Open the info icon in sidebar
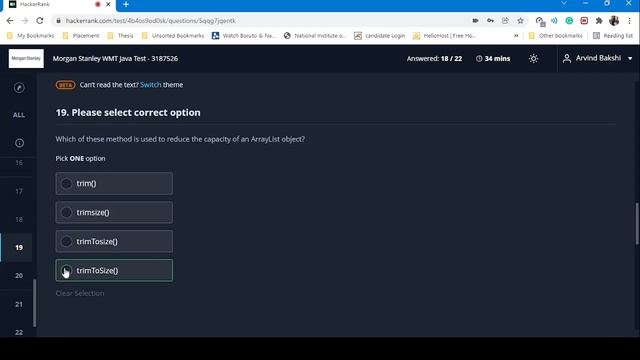 tap(19, 143)
